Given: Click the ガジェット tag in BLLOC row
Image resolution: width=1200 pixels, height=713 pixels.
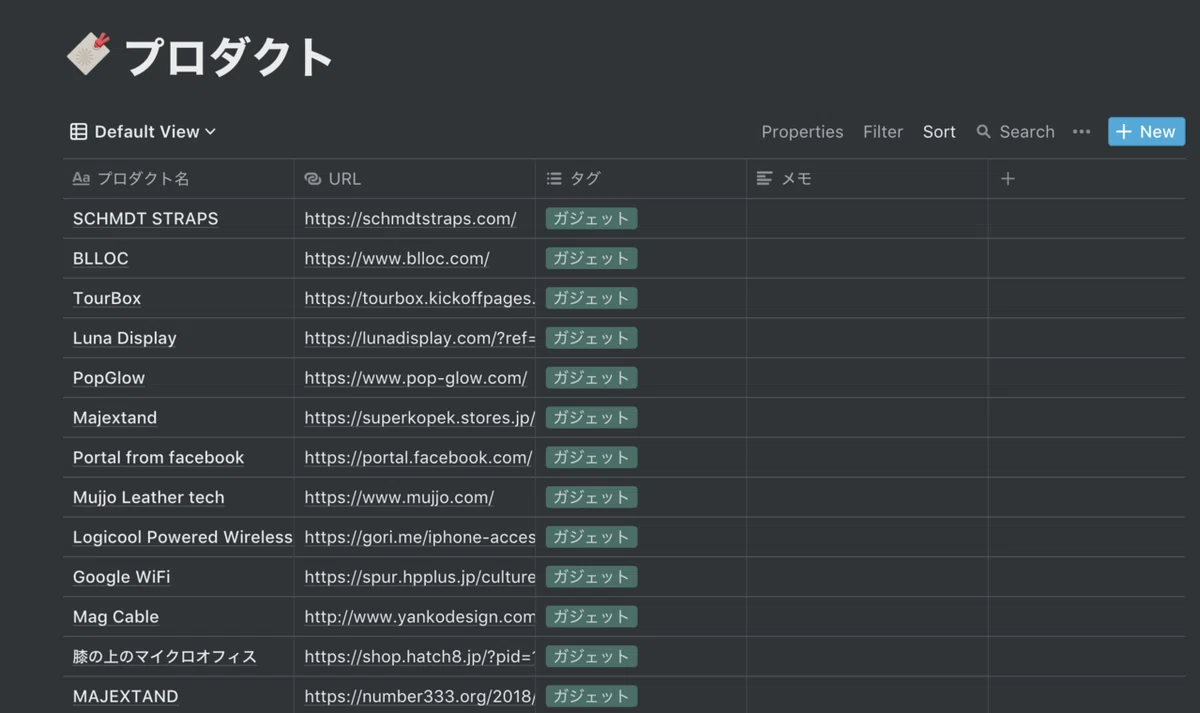Looking at the screenshot, I should (x=591, y=259).
